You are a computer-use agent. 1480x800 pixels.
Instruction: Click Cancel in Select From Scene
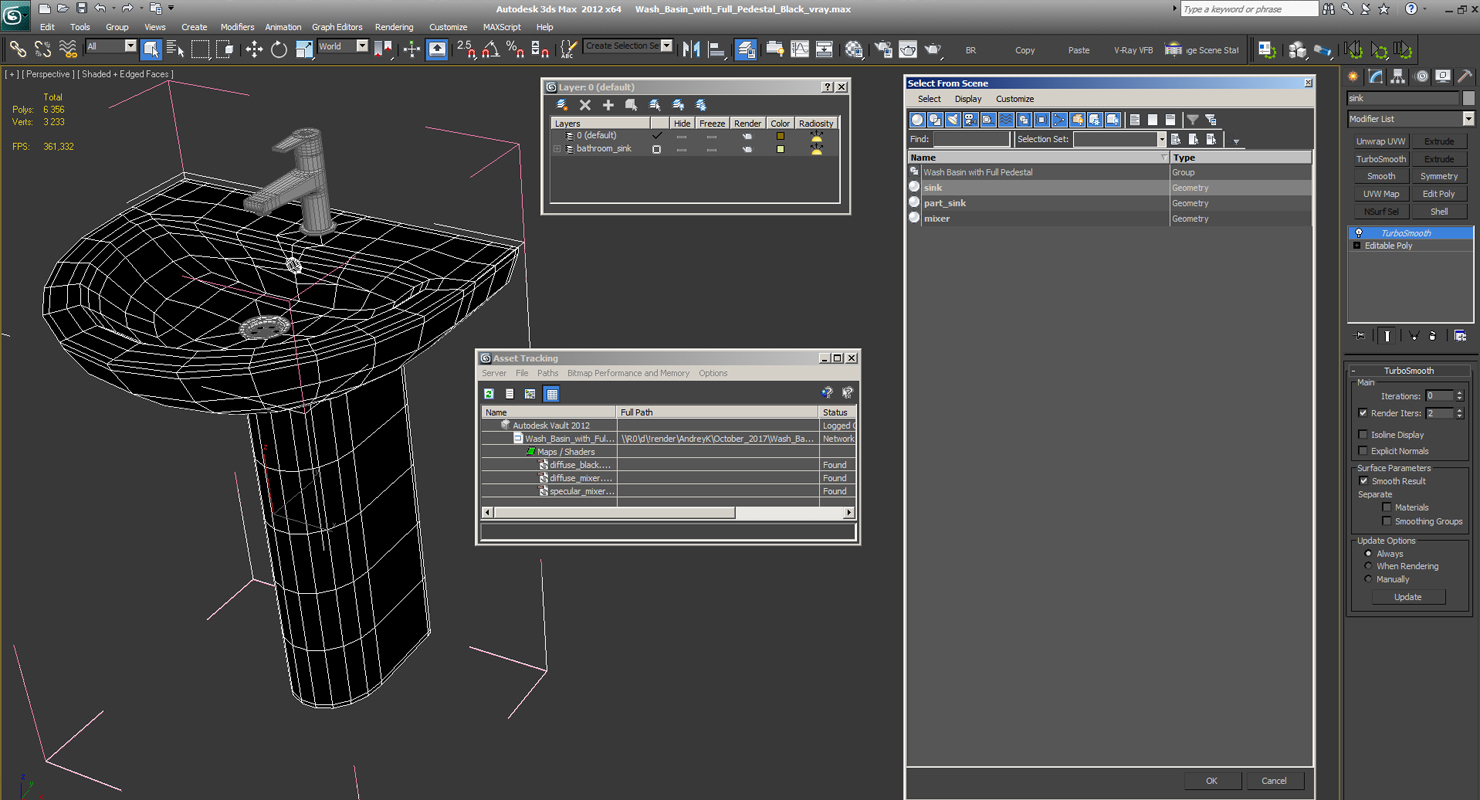[1274, 781]
